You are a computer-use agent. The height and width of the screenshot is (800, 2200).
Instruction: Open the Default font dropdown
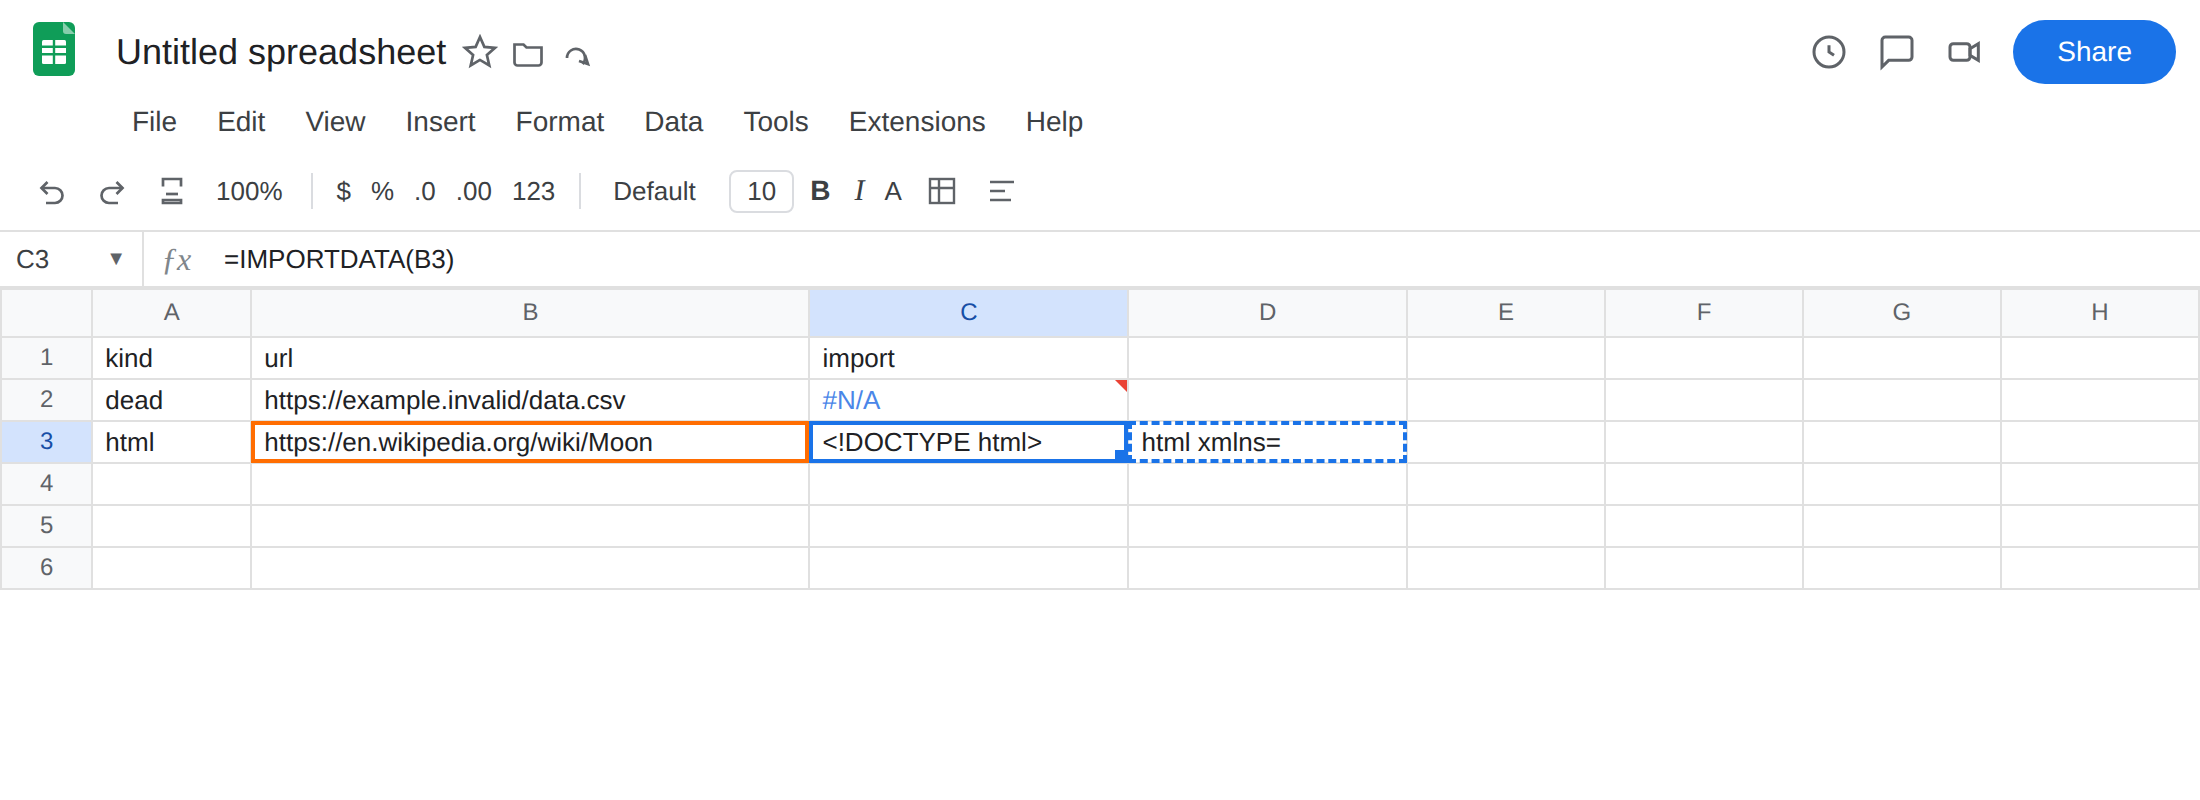[x=654, y=191]
